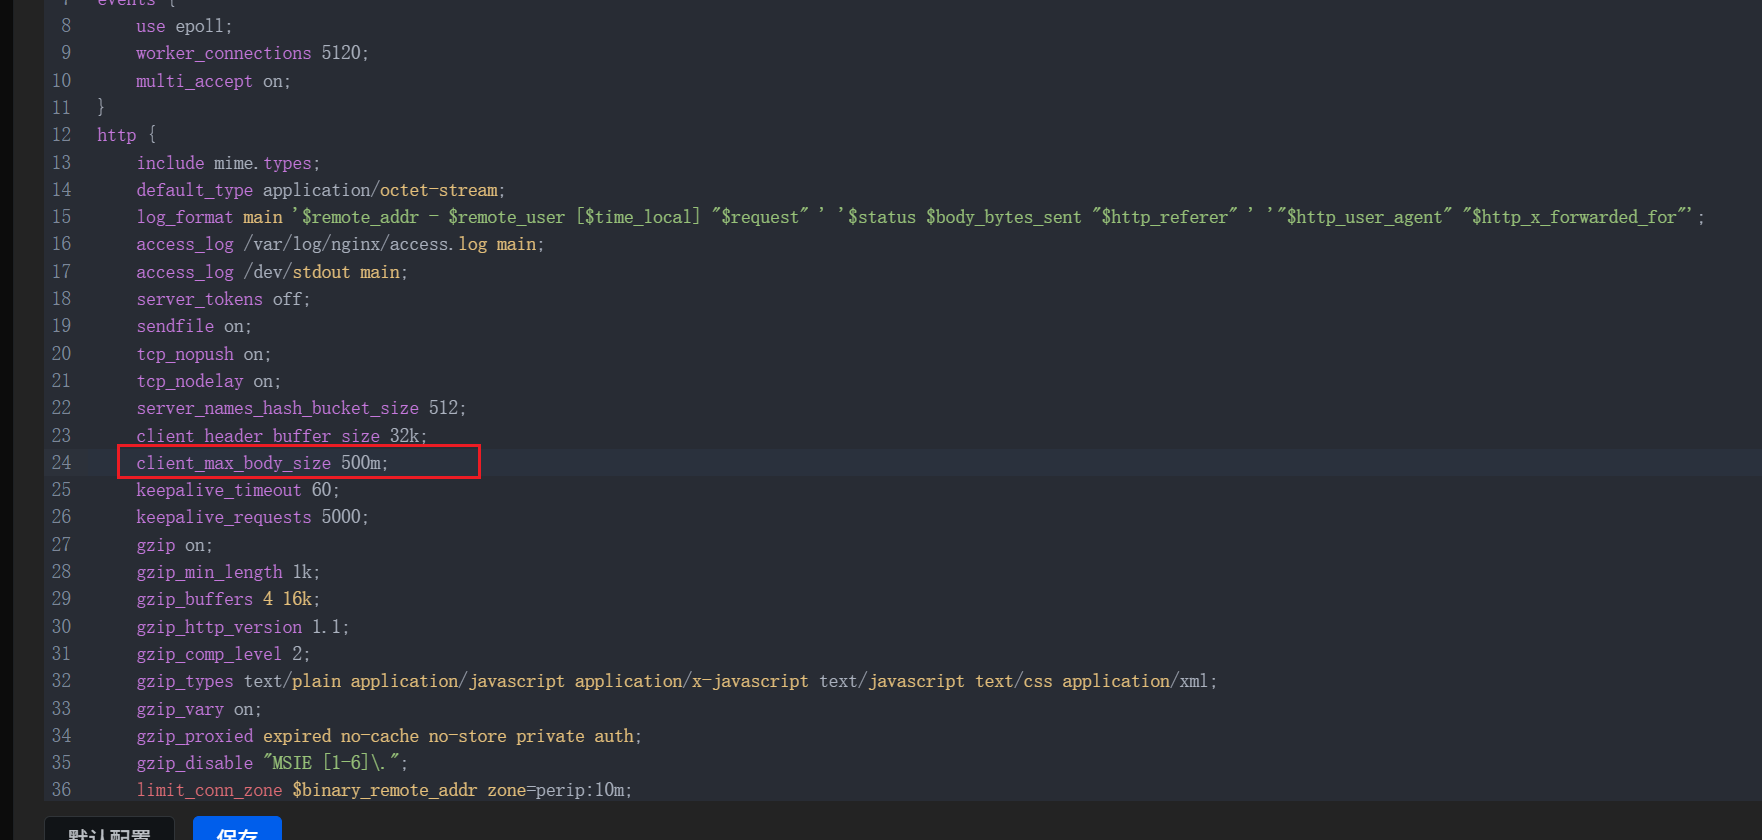
Task: Click the gzip_types directive line
Action: pos(676,681)
